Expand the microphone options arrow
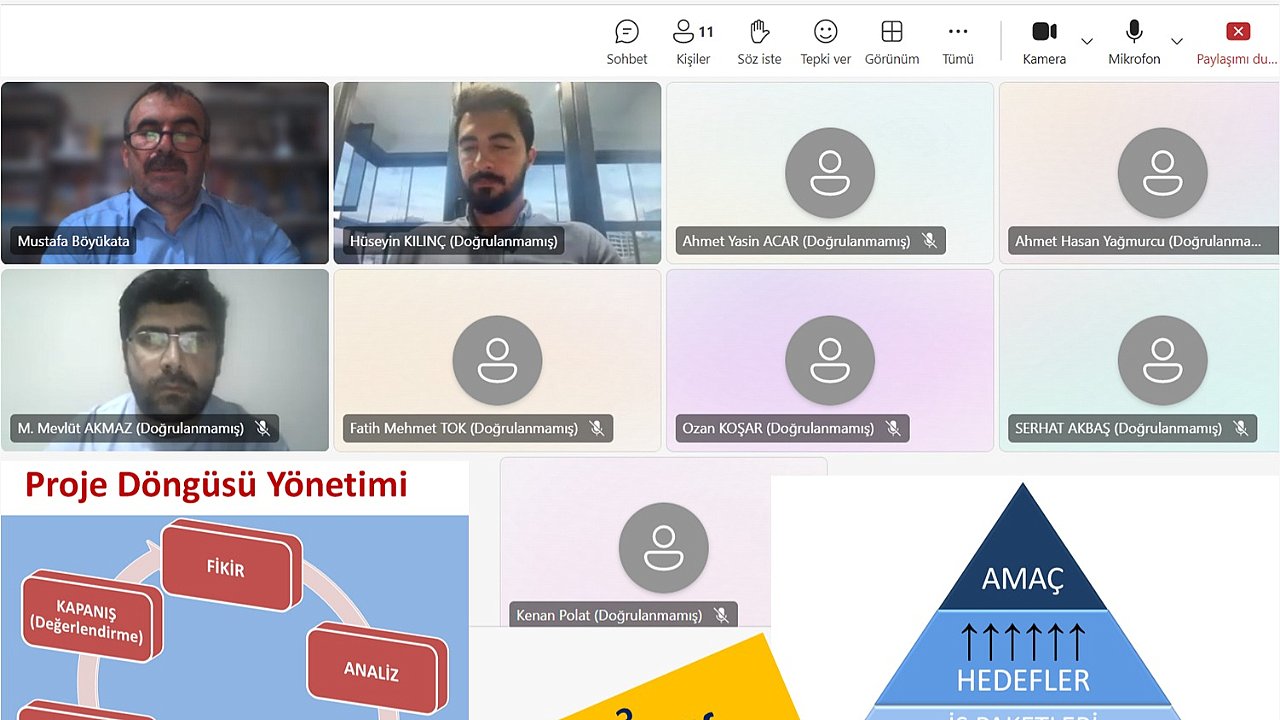The image size is (1280, 720). [x=1177, y=41]
